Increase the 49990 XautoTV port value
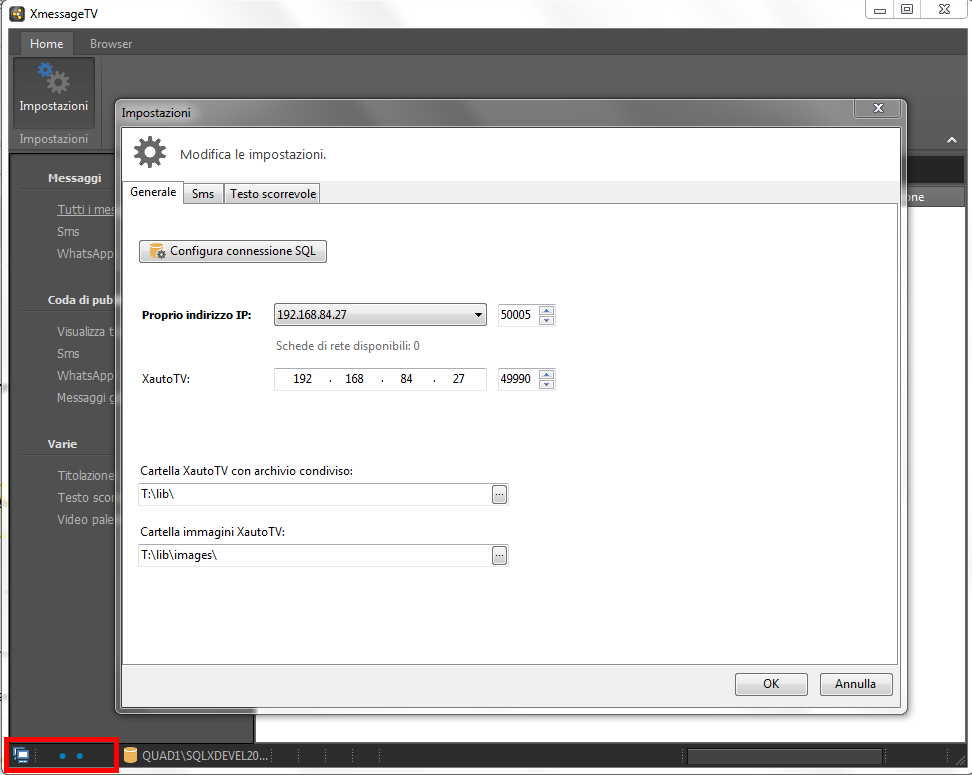972x775 pixels. pos(546,374)
